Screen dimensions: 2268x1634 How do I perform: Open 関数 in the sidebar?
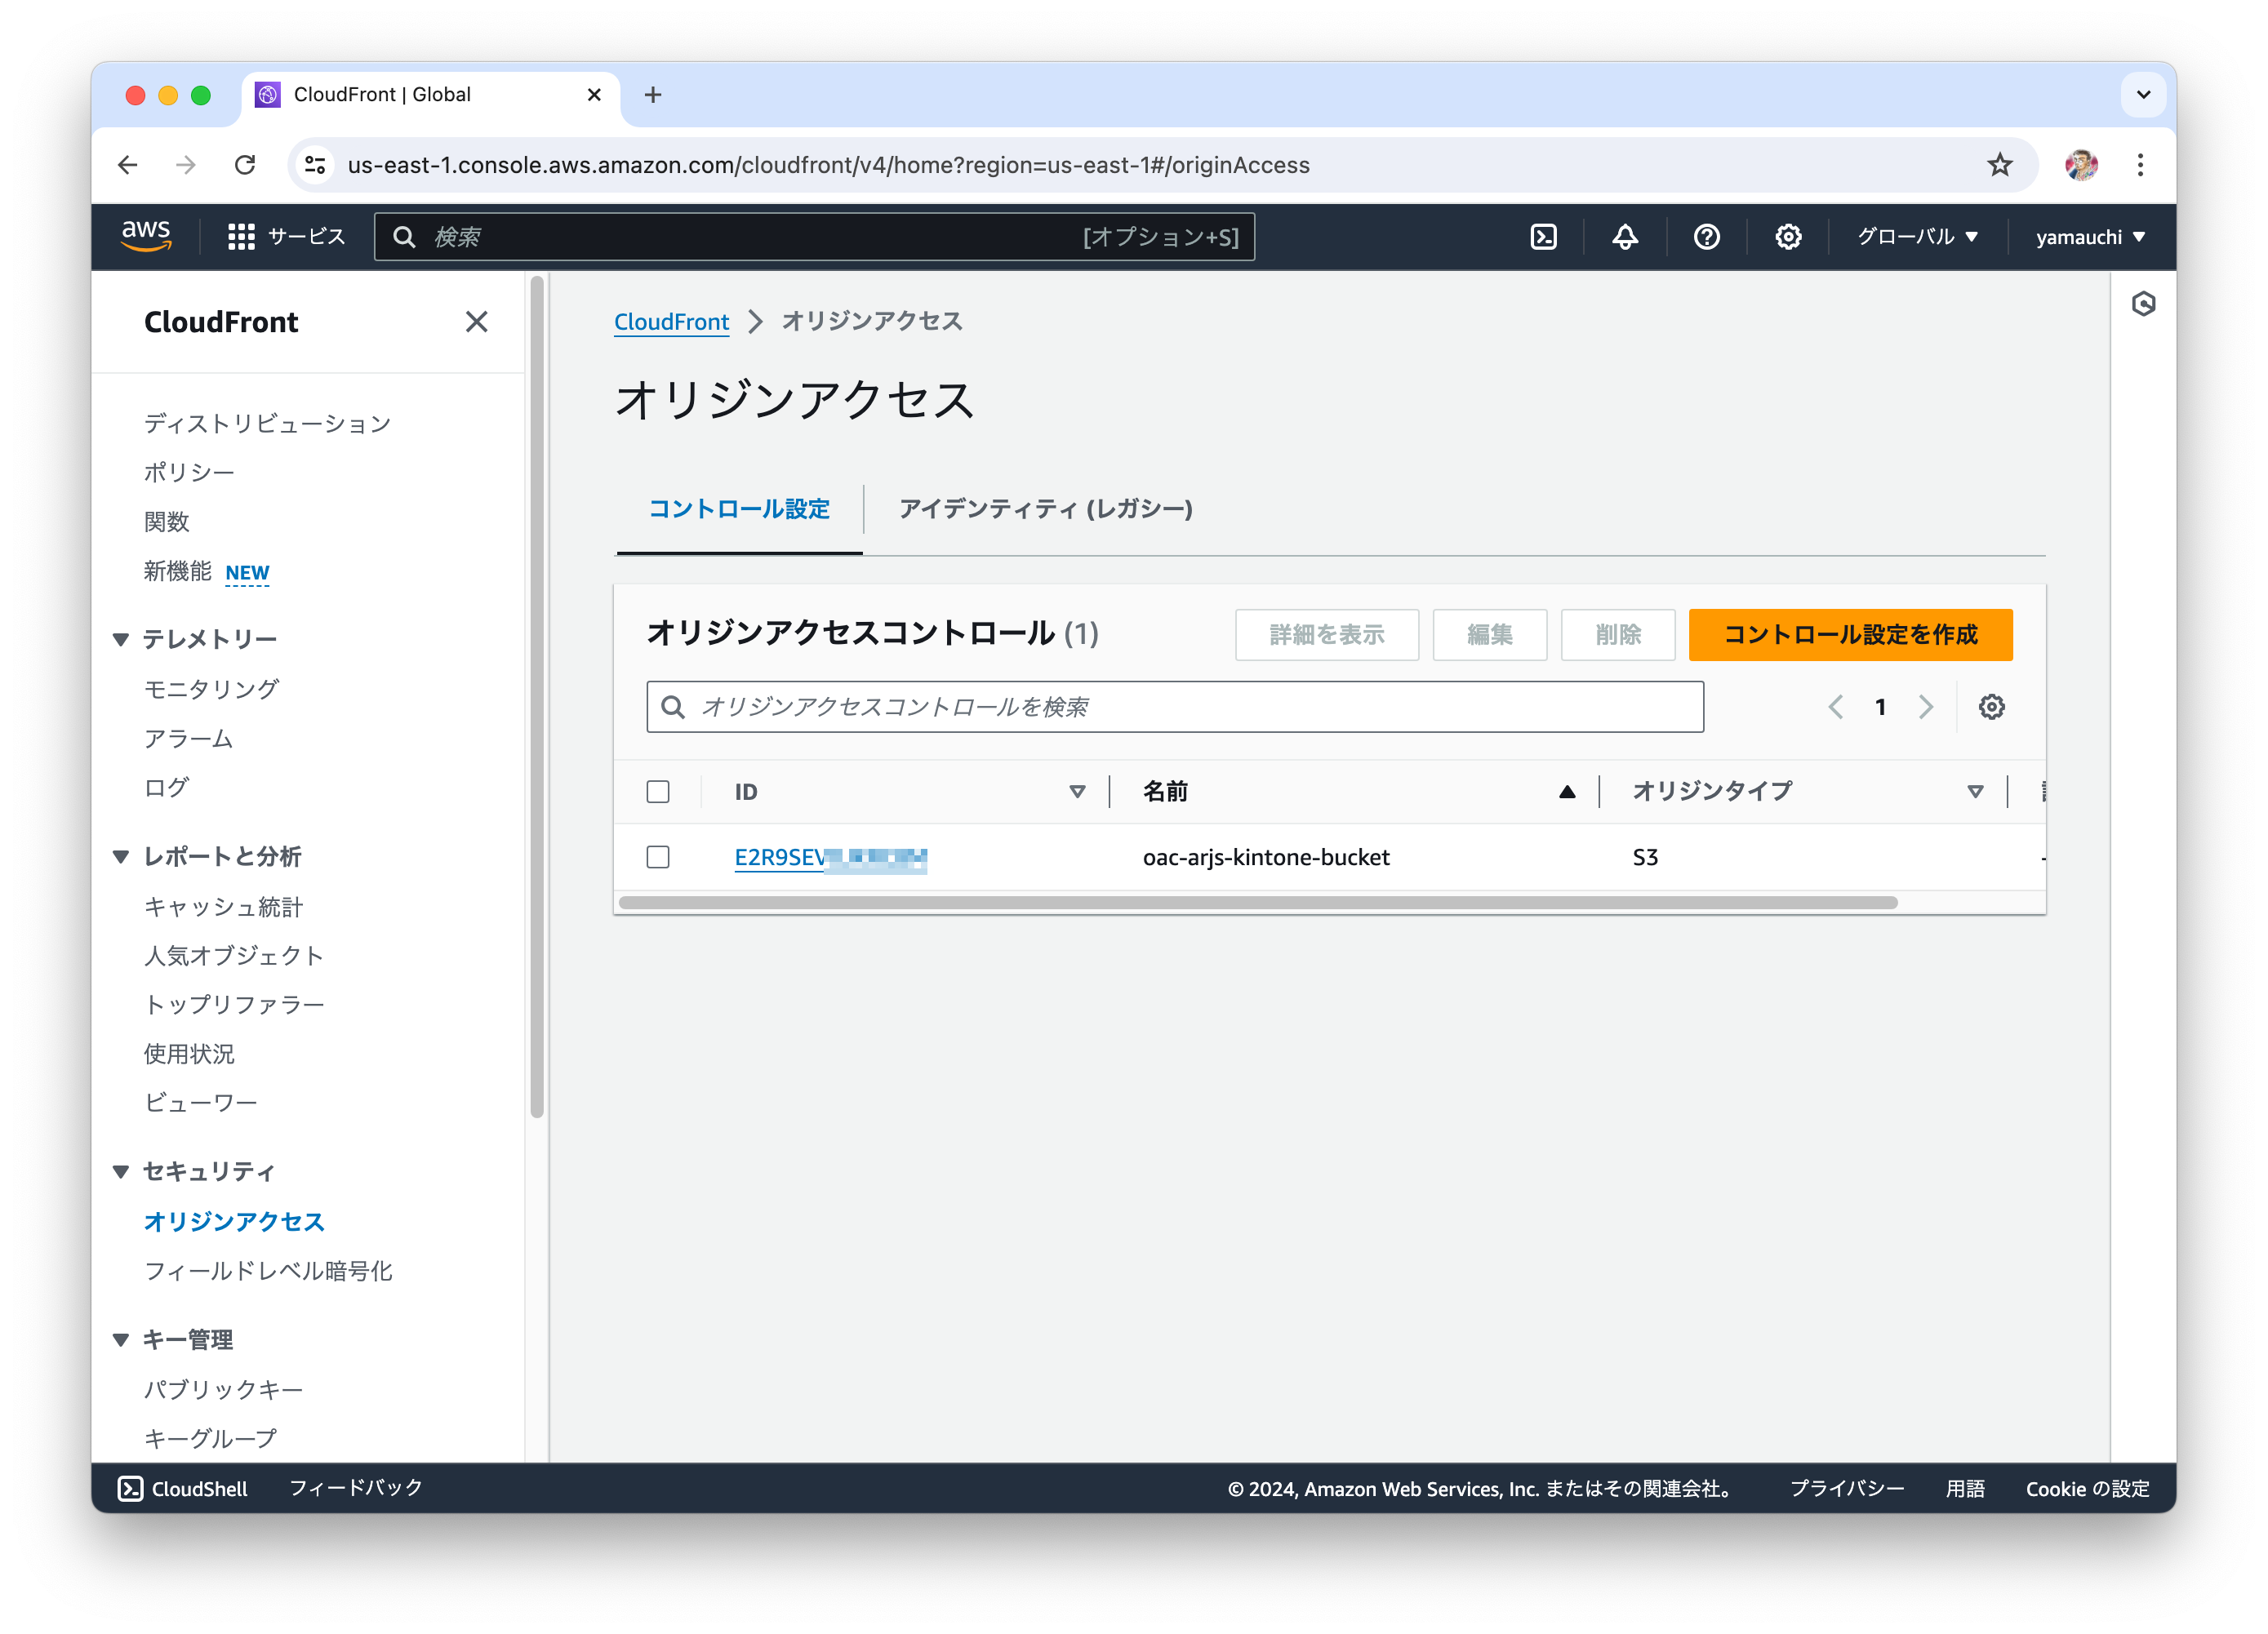click(x=166, y=521)
